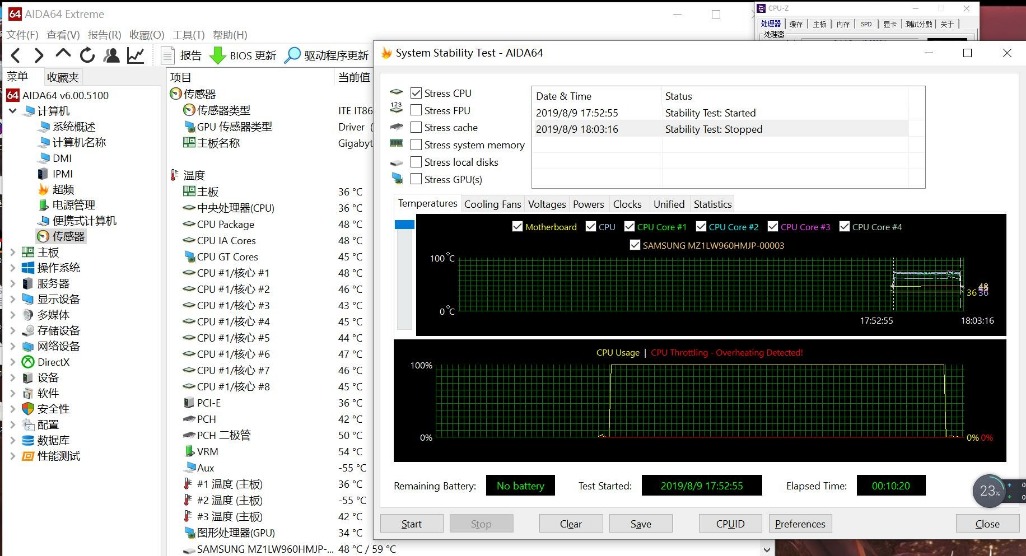The width and height of the screenshot is (1026, 556).
Task: Collapse the 计算机 tree node
Action: [12, 111]
